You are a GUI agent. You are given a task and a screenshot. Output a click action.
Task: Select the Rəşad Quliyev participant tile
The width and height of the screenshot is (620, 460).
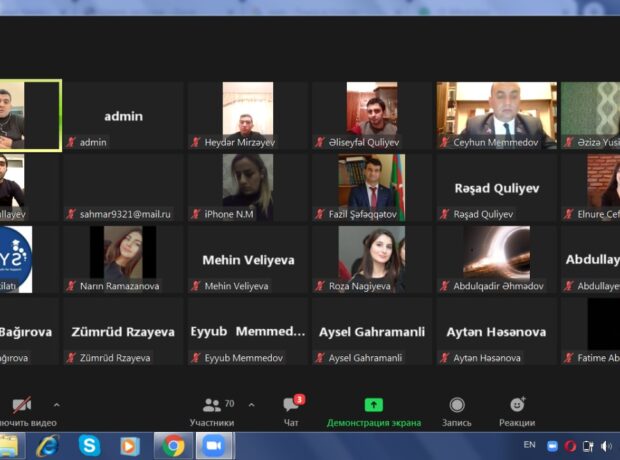coord(496,187)
